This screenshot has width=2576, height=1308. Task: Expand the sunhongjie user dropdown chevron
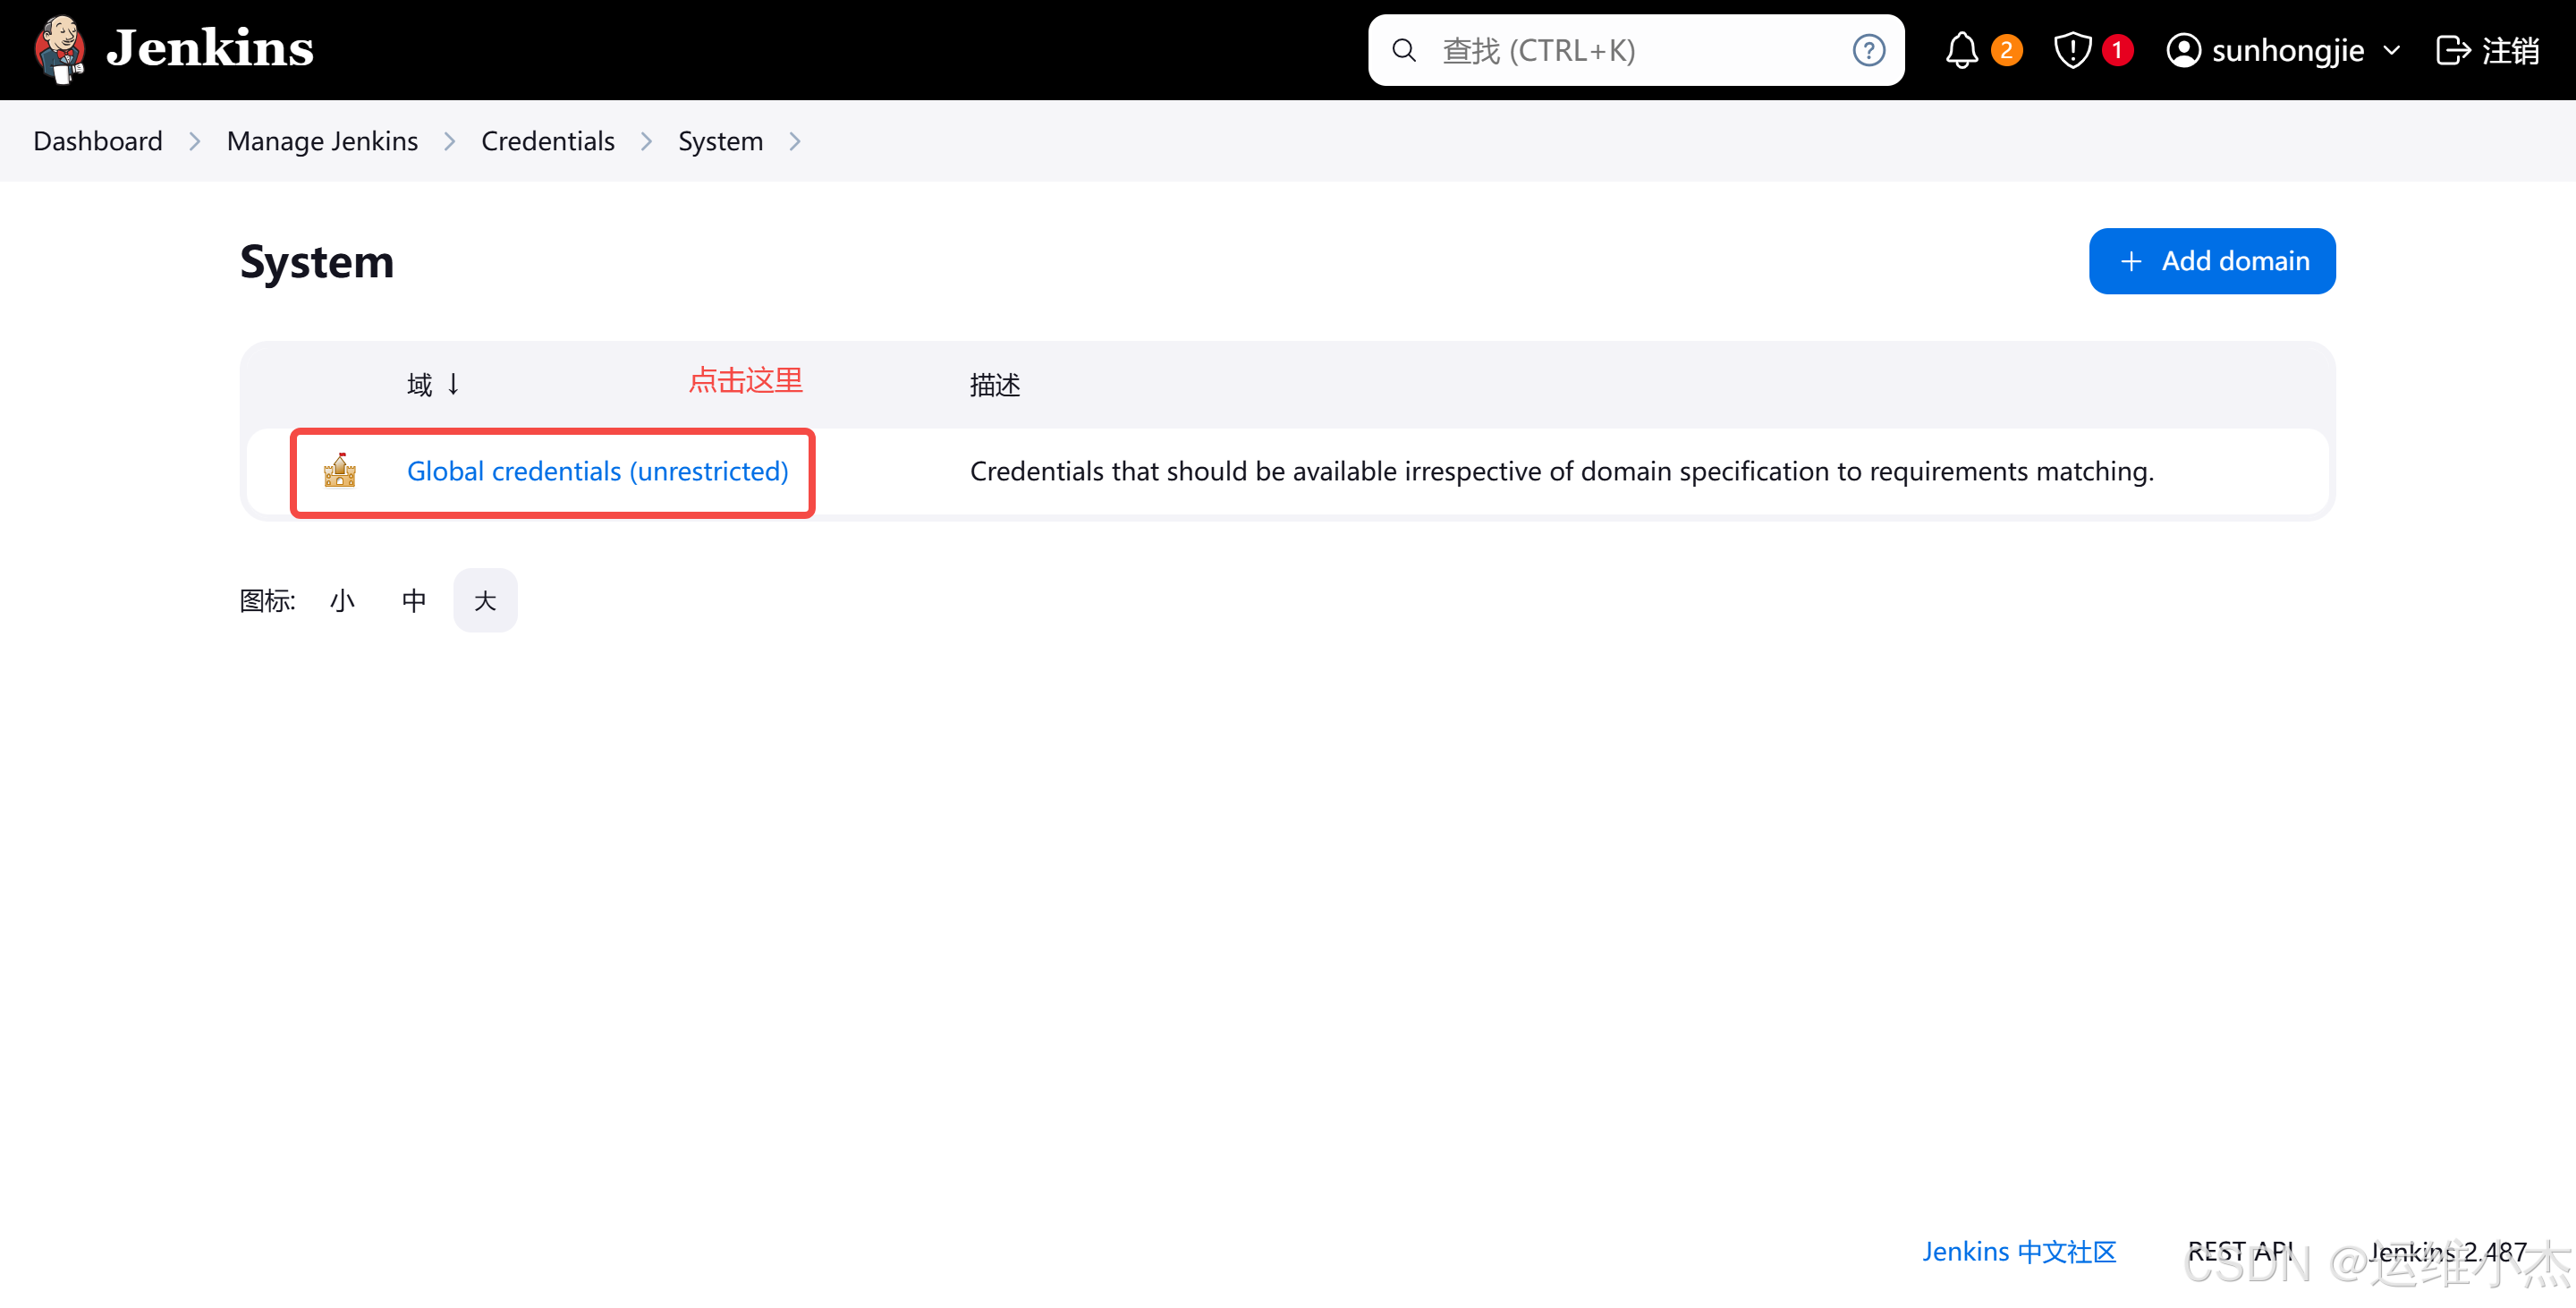[2392, 50]
